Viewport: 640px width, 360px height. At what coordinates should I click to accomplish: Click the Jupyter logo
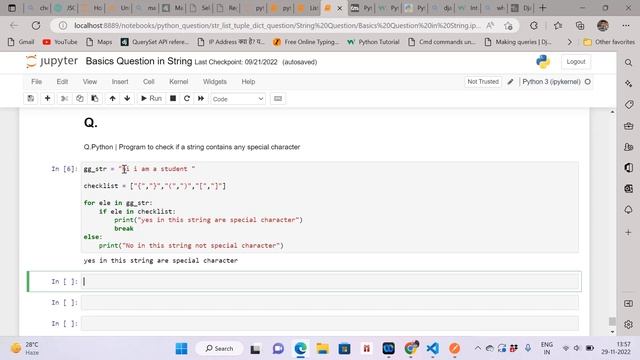tap(51, 61)
